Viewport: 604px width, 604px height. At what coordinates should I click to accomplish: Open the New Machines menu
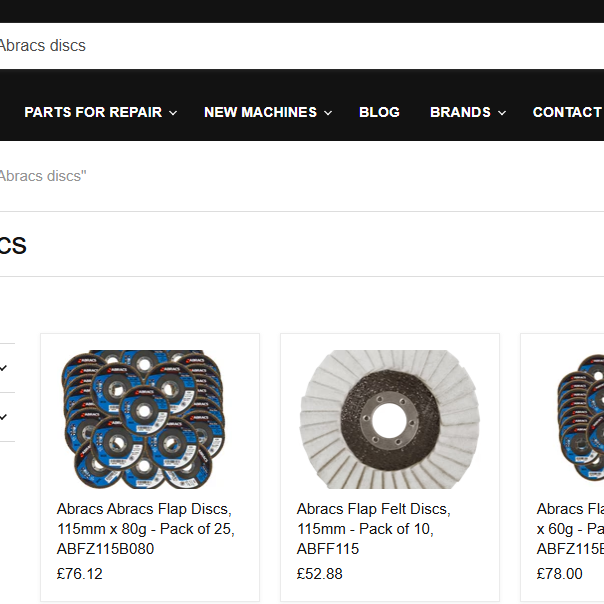click(260, 112)
